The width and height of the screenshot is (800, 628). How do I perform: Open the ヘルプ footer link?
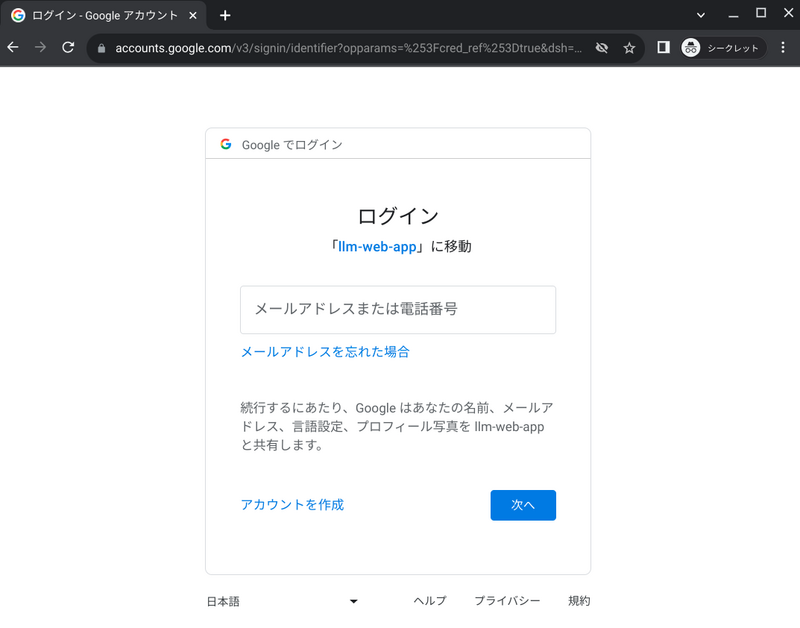[x=430, y=601]
